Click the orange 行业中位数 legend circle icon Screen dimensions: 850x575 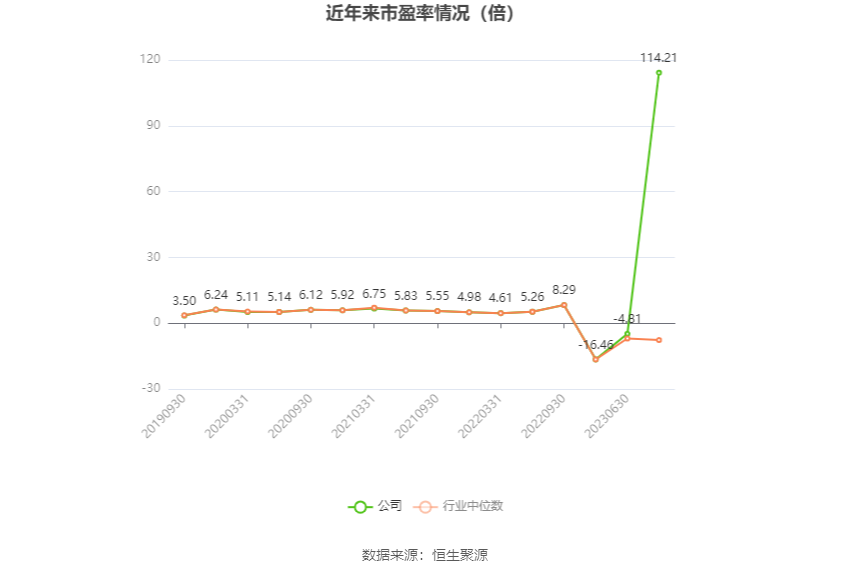click(425, 507)
